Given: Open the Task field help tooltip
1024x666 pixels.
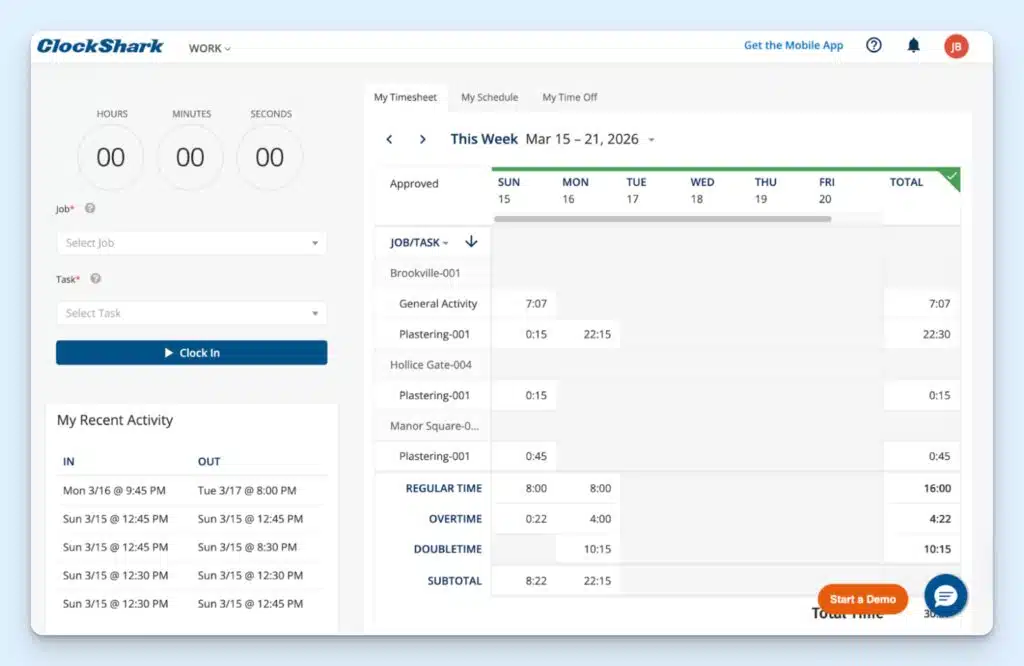Looking at the screenshot, I should click(x=95, y=279).
